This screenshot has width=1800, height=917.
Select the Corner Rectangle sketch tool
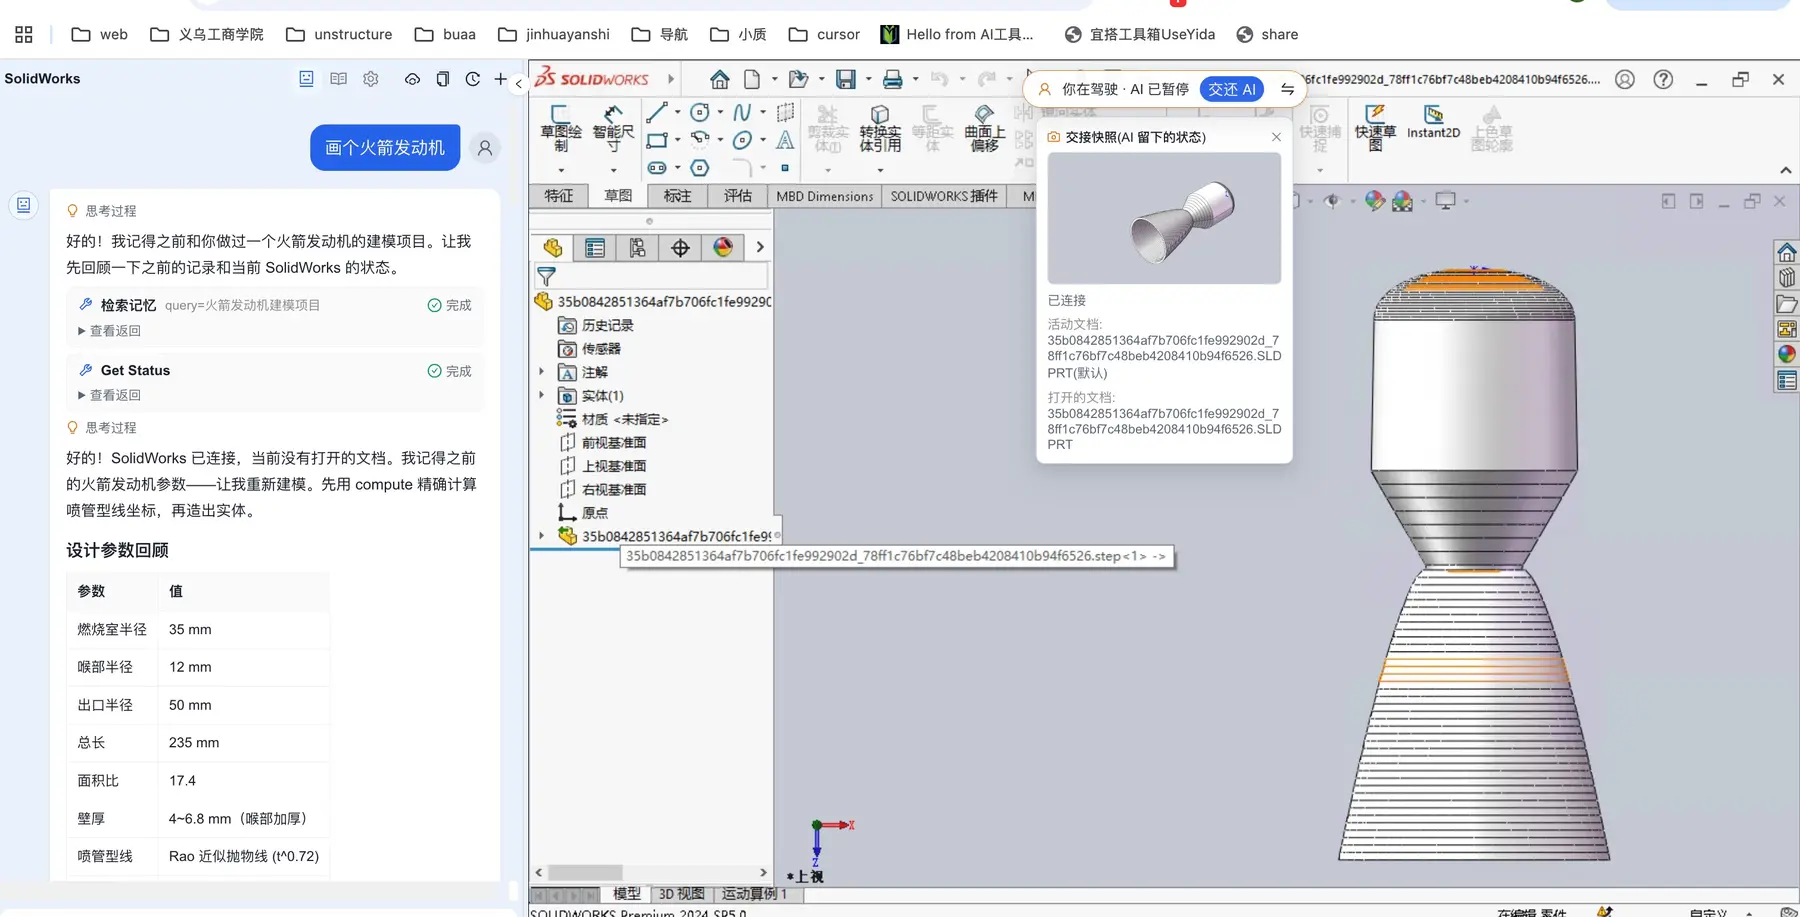tap(657, 140)
